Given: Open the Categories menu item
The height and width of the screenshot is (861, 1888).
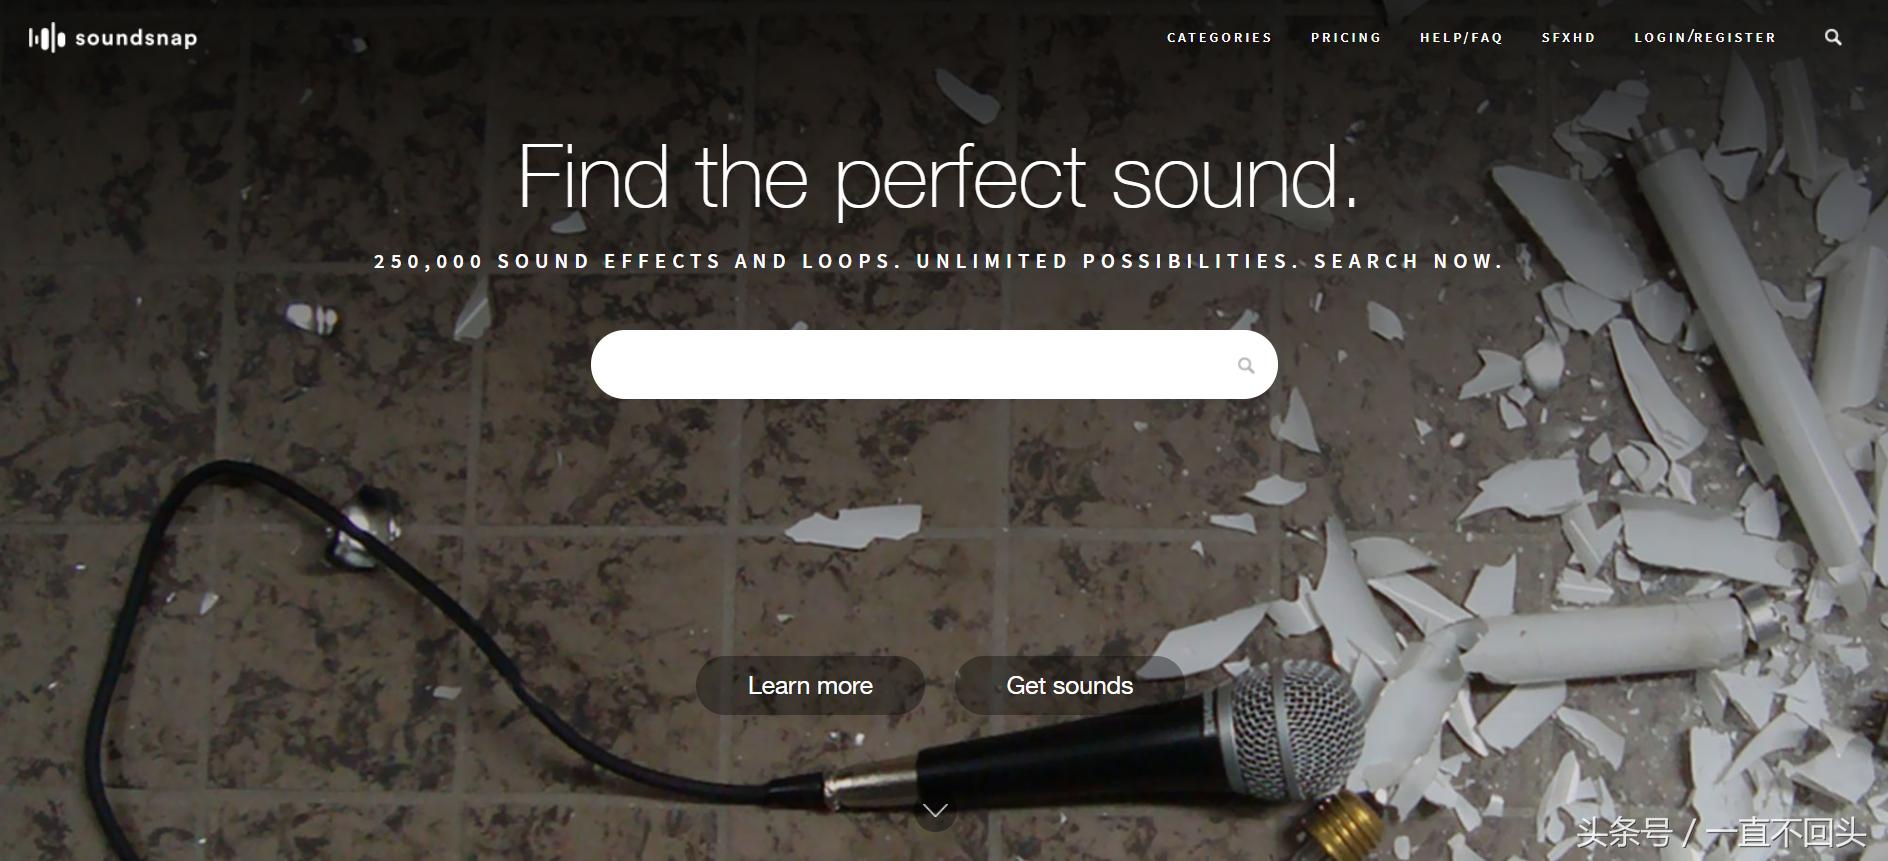Looking at the screenshot, I should [x=1219, y=37].
